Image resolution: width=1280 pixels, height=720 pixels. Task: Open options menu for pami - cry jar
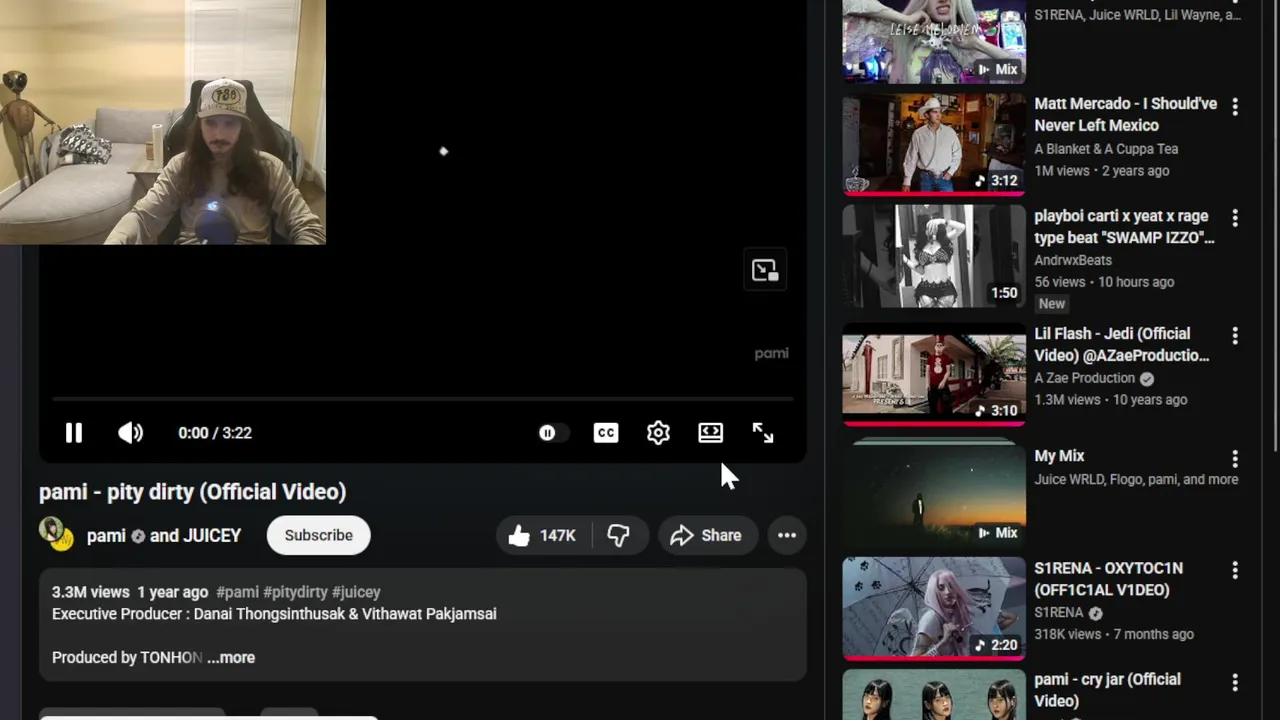pyautogui.click(x=1235, y=682)
